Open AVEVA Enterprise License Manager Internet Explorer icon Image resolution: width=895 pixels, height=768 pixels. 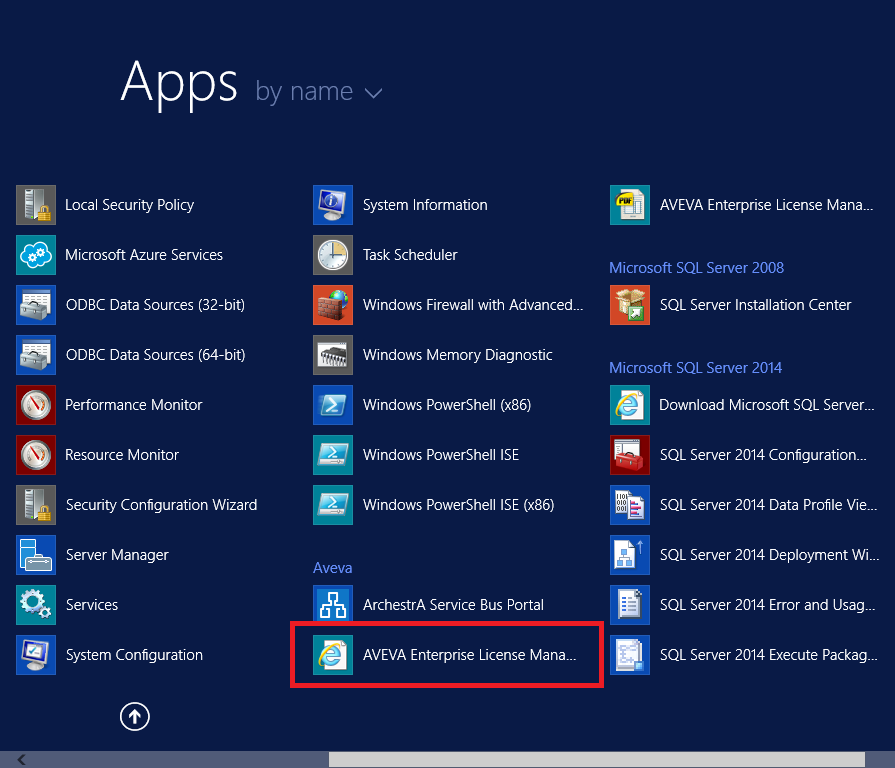tap(333, 655)
